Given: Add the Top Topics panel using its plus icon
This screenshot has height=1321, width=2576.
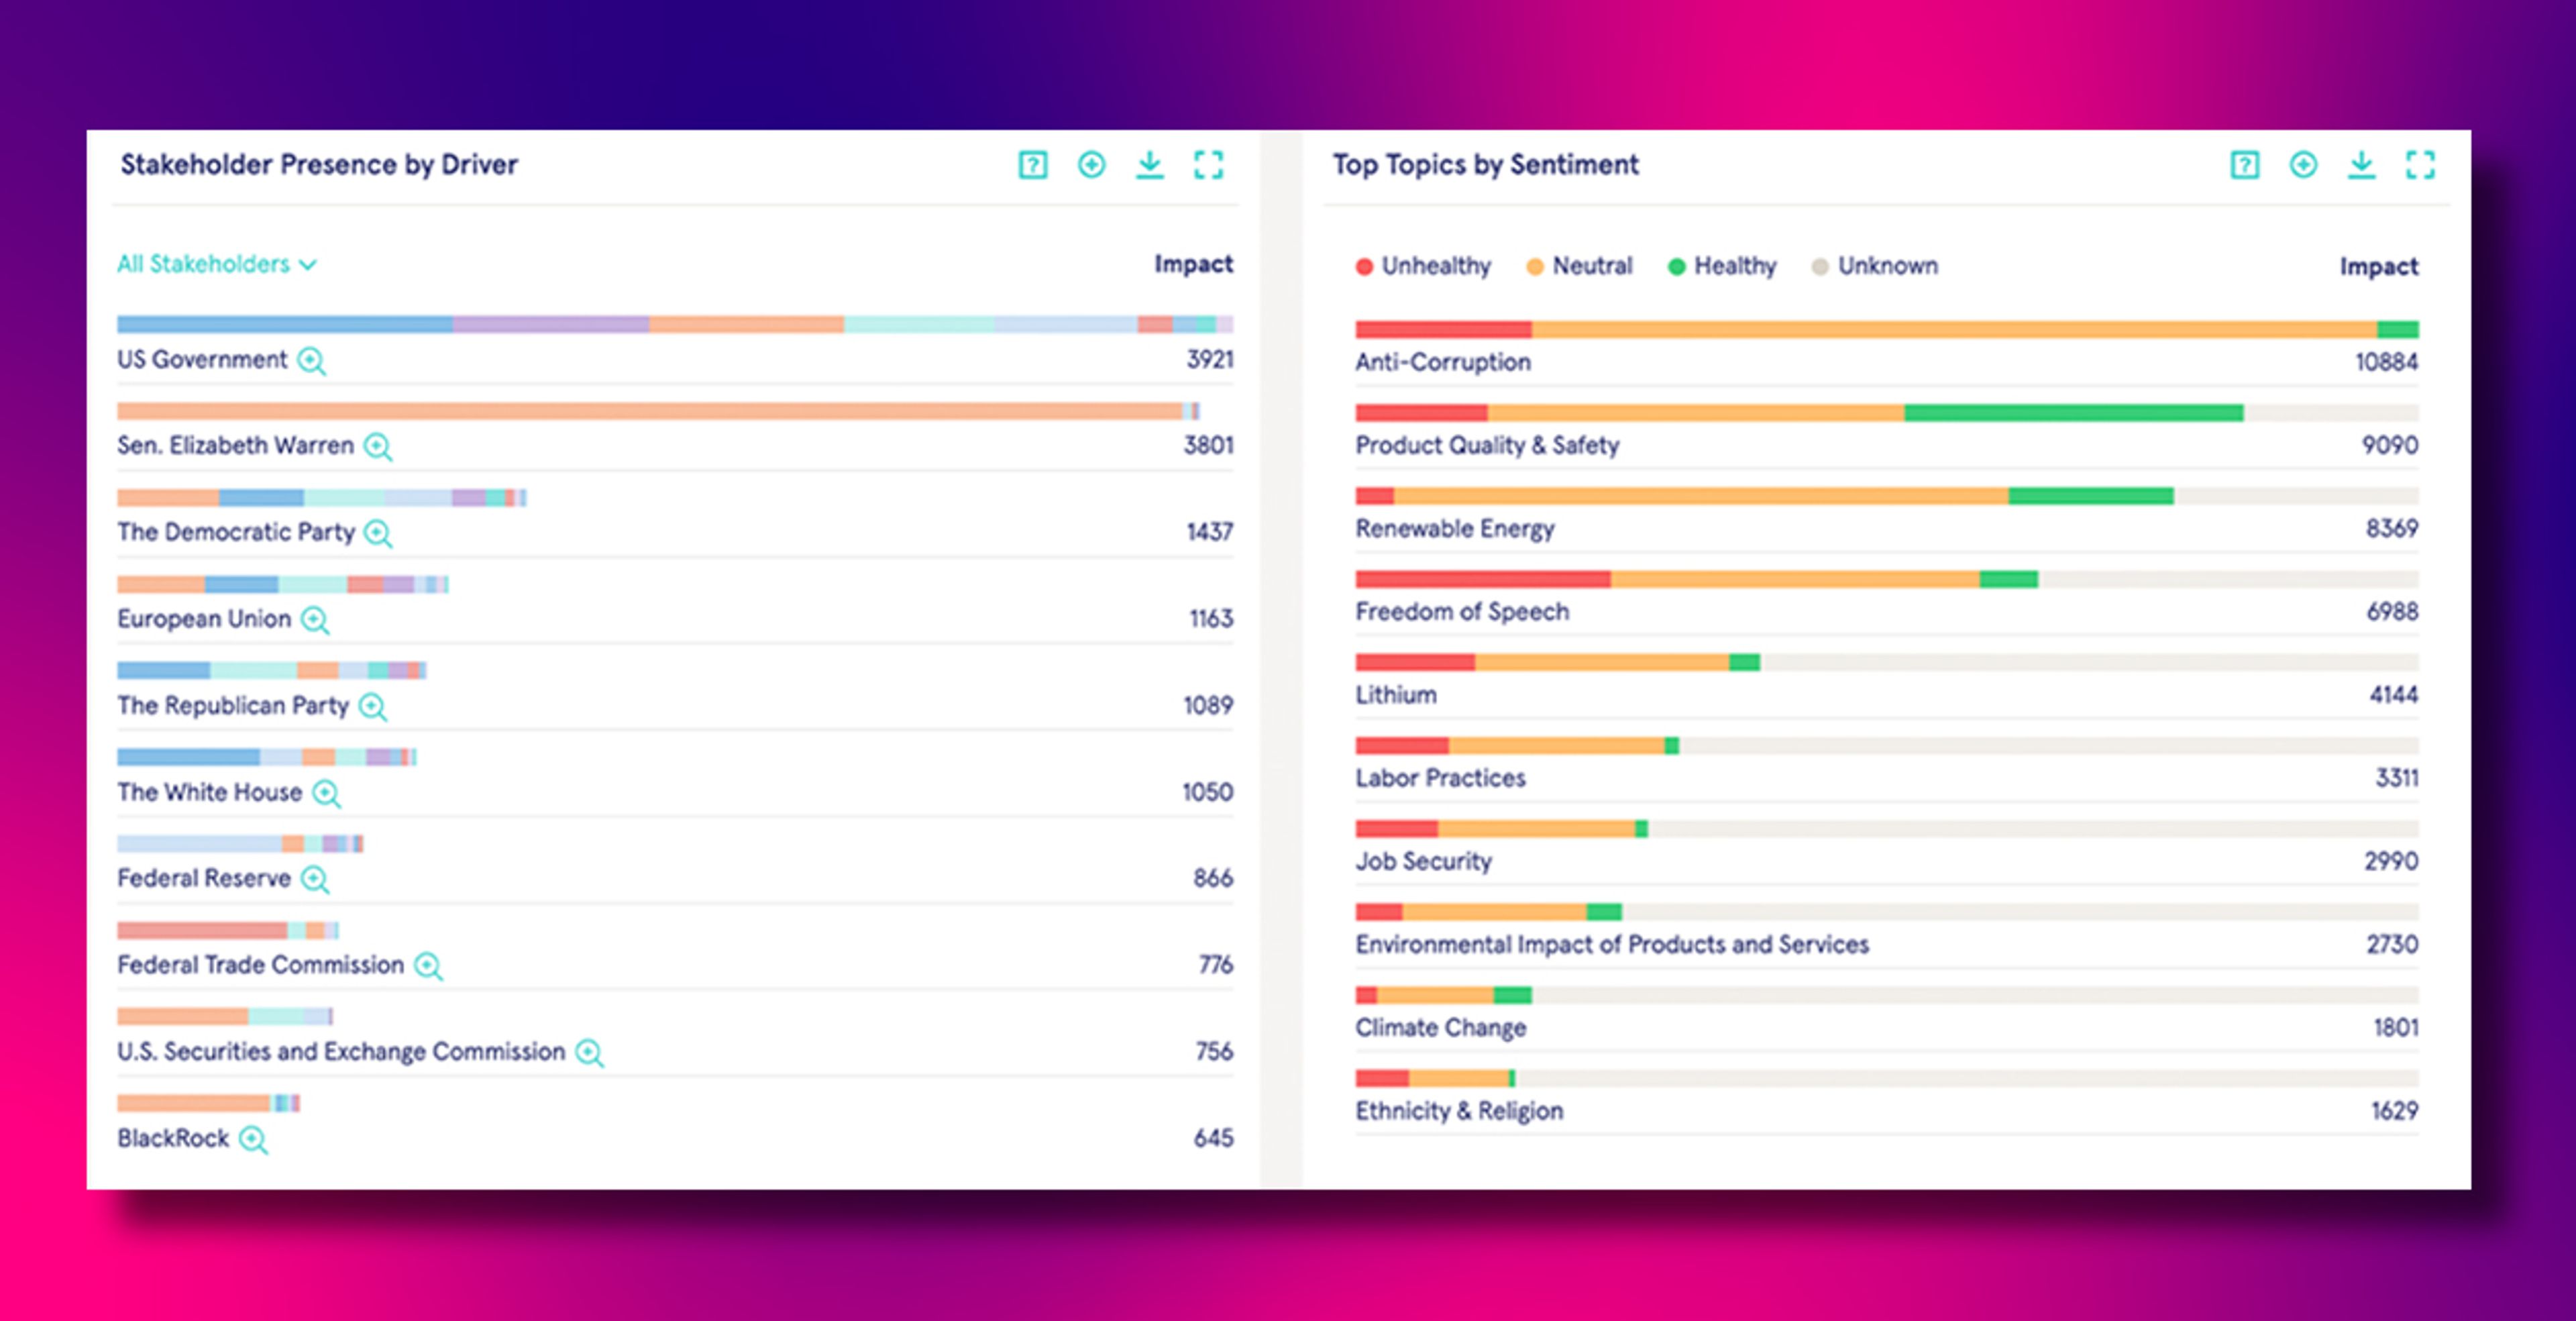Looking at the screenshot, I should pyautogui.click(x=2303, y=165).
